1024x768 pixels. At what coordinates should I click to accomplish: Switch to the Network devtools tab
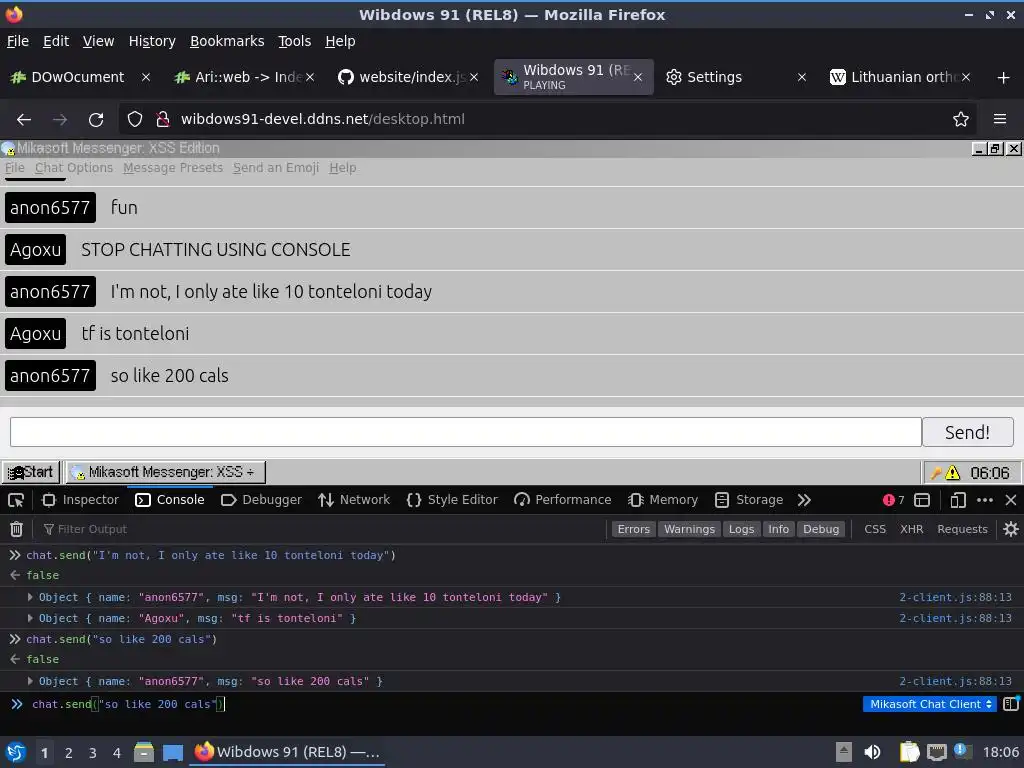coord(354,500)
